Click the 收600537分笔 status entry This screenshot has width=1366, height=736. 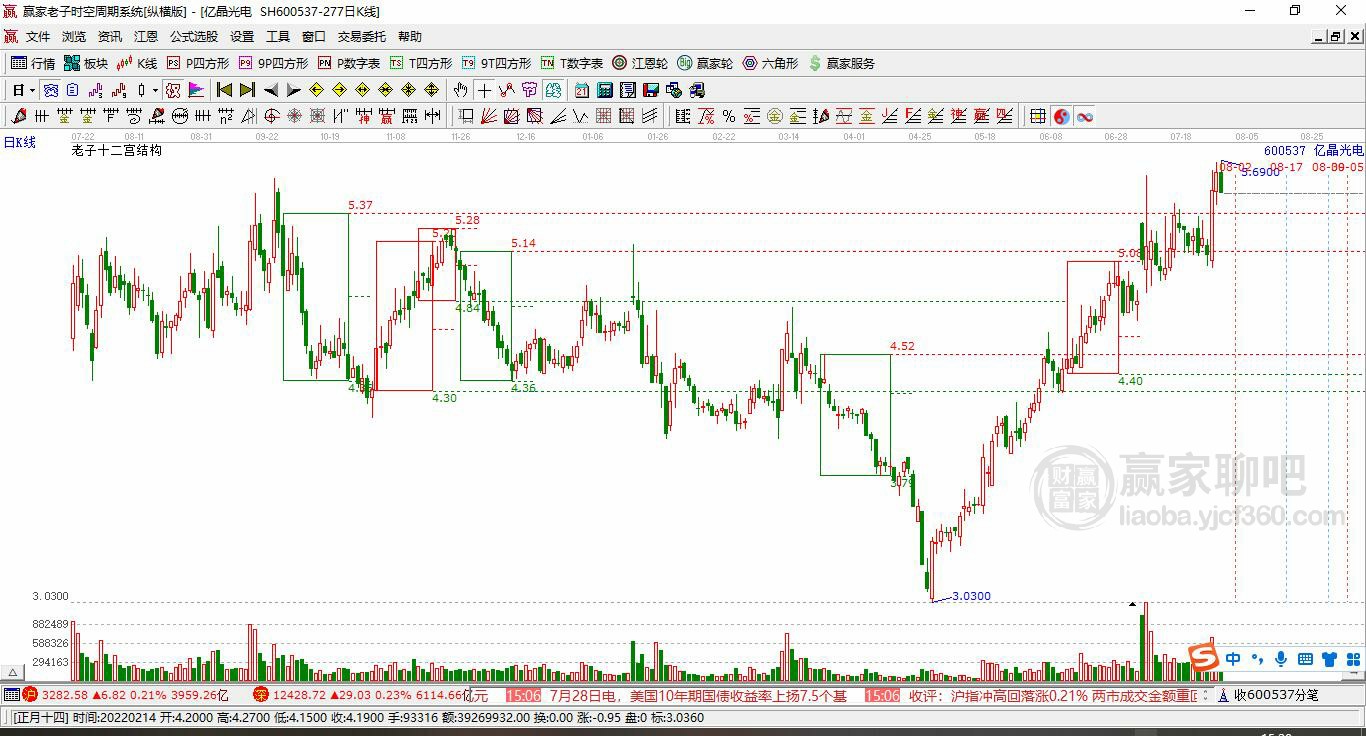pos(1275,695)
